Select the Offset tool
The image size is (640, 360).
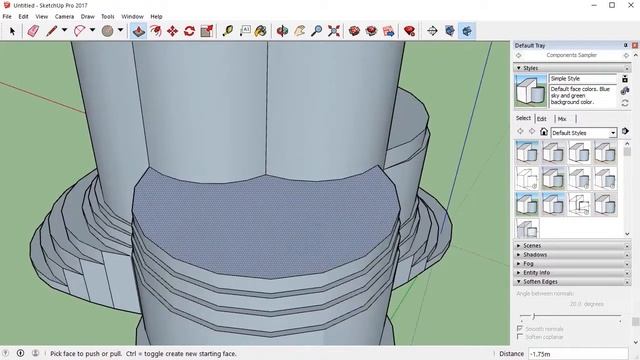pyautogui.click(x=156, y=31)
